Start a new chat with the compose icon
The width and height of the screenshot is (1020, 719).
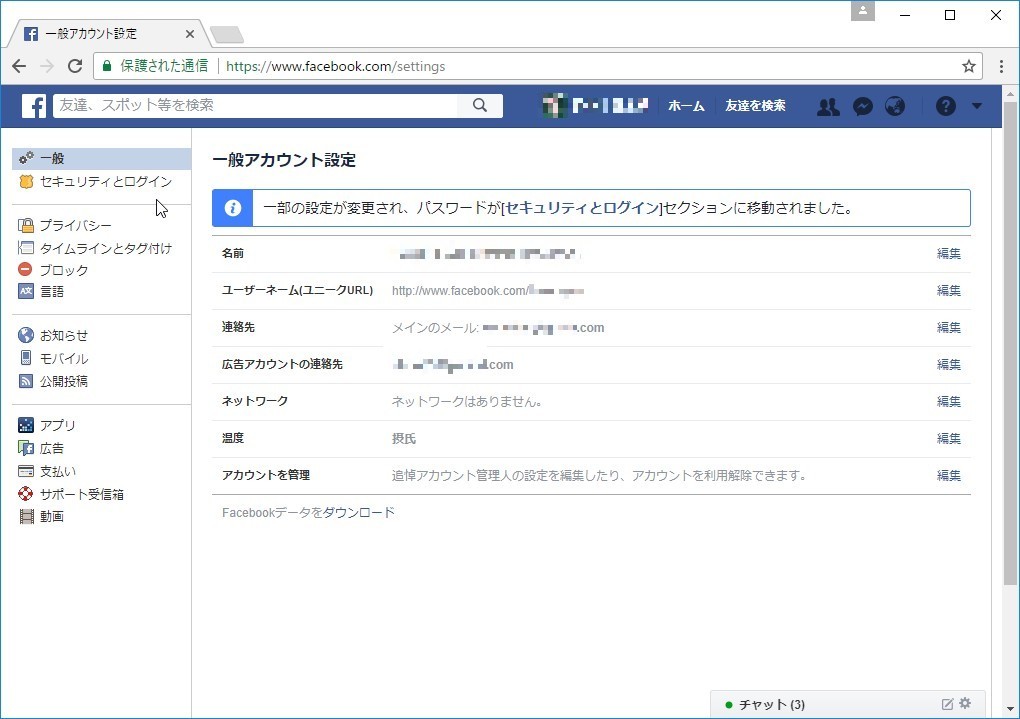(x=945, y=703)
